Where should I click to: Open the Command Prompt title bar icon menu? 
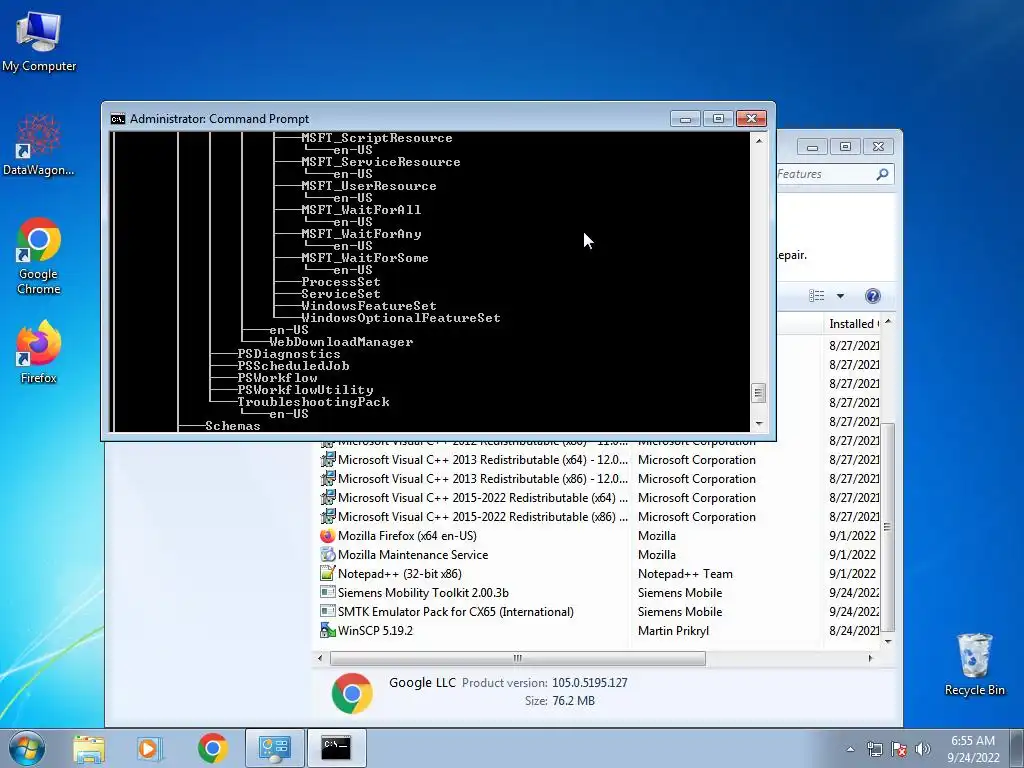(x=118, y=119)
